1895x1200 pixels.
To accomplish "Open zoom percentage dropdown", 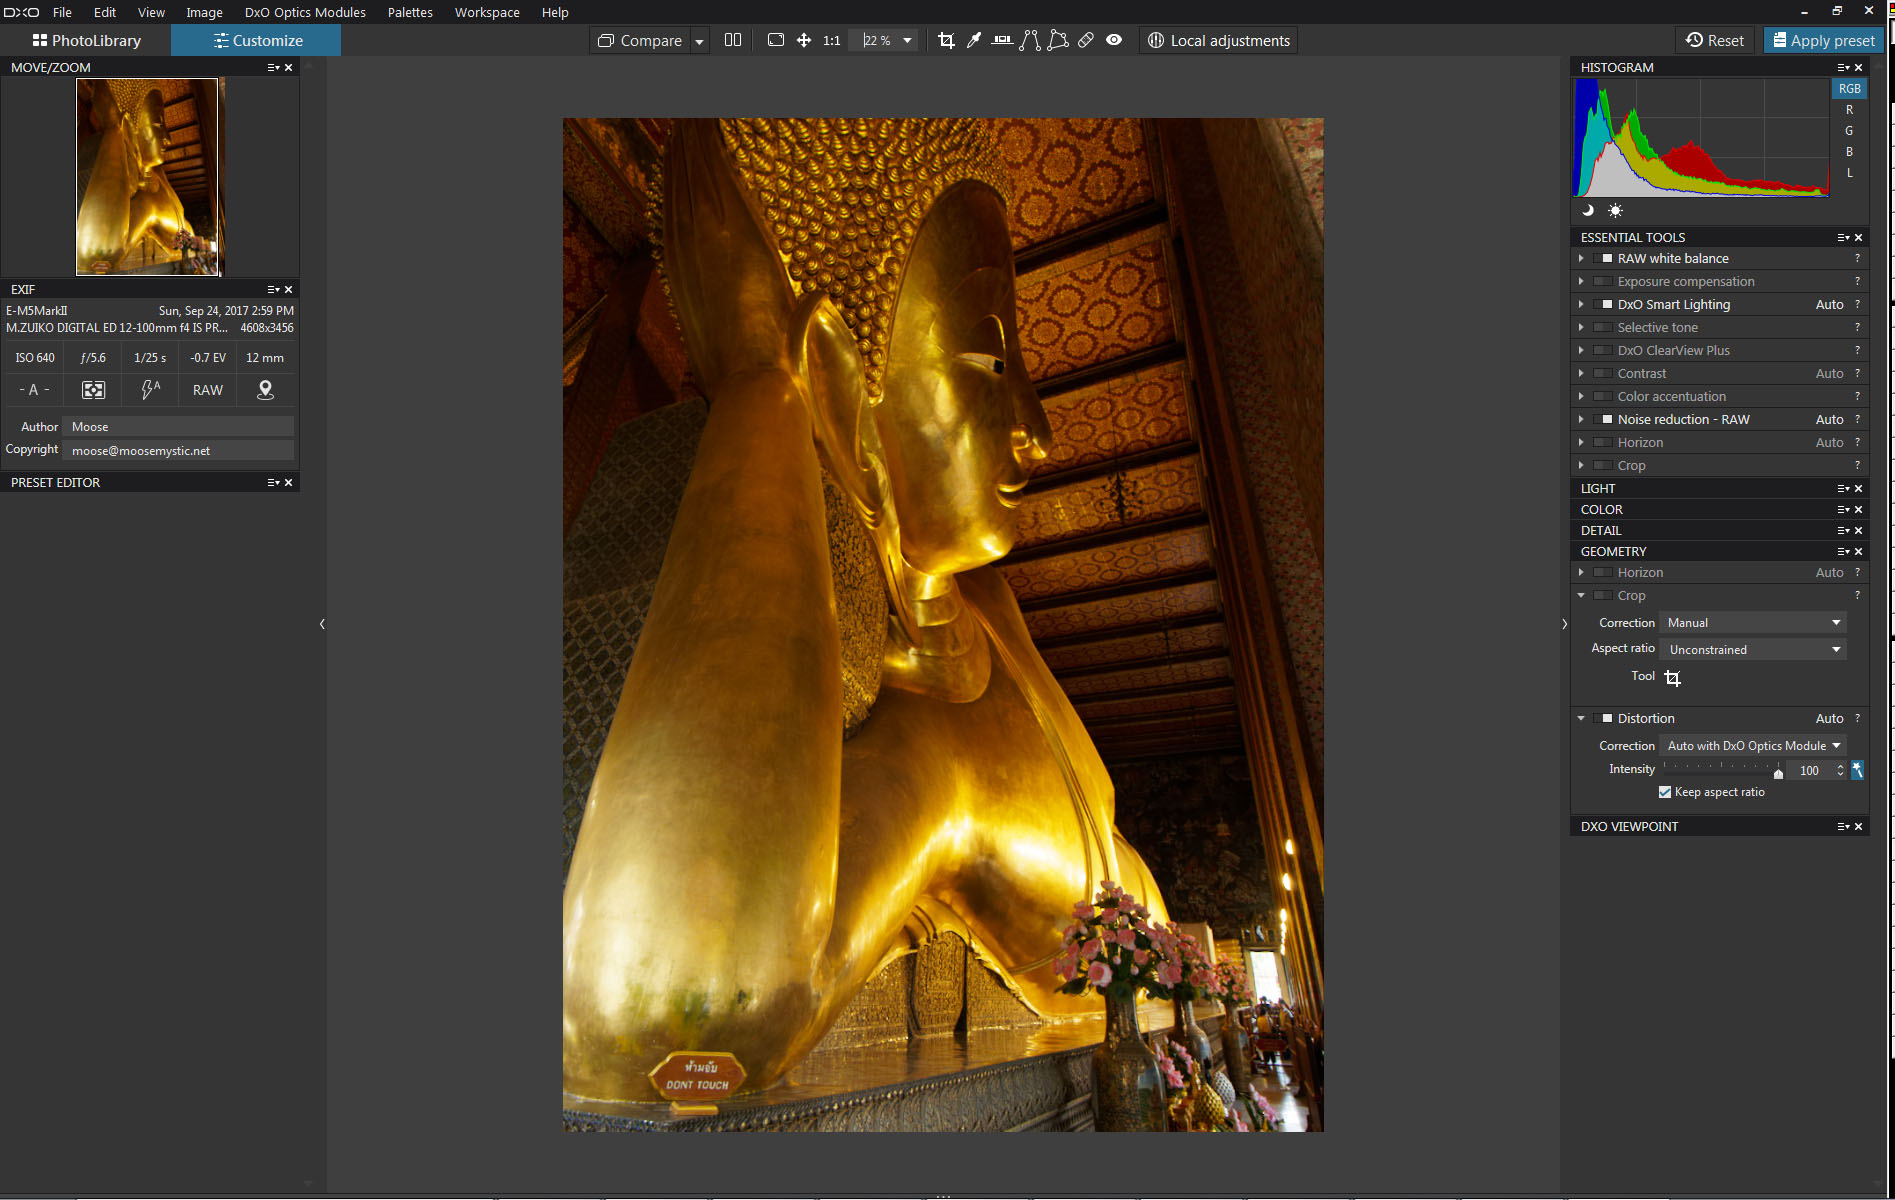I will [907, 41].
